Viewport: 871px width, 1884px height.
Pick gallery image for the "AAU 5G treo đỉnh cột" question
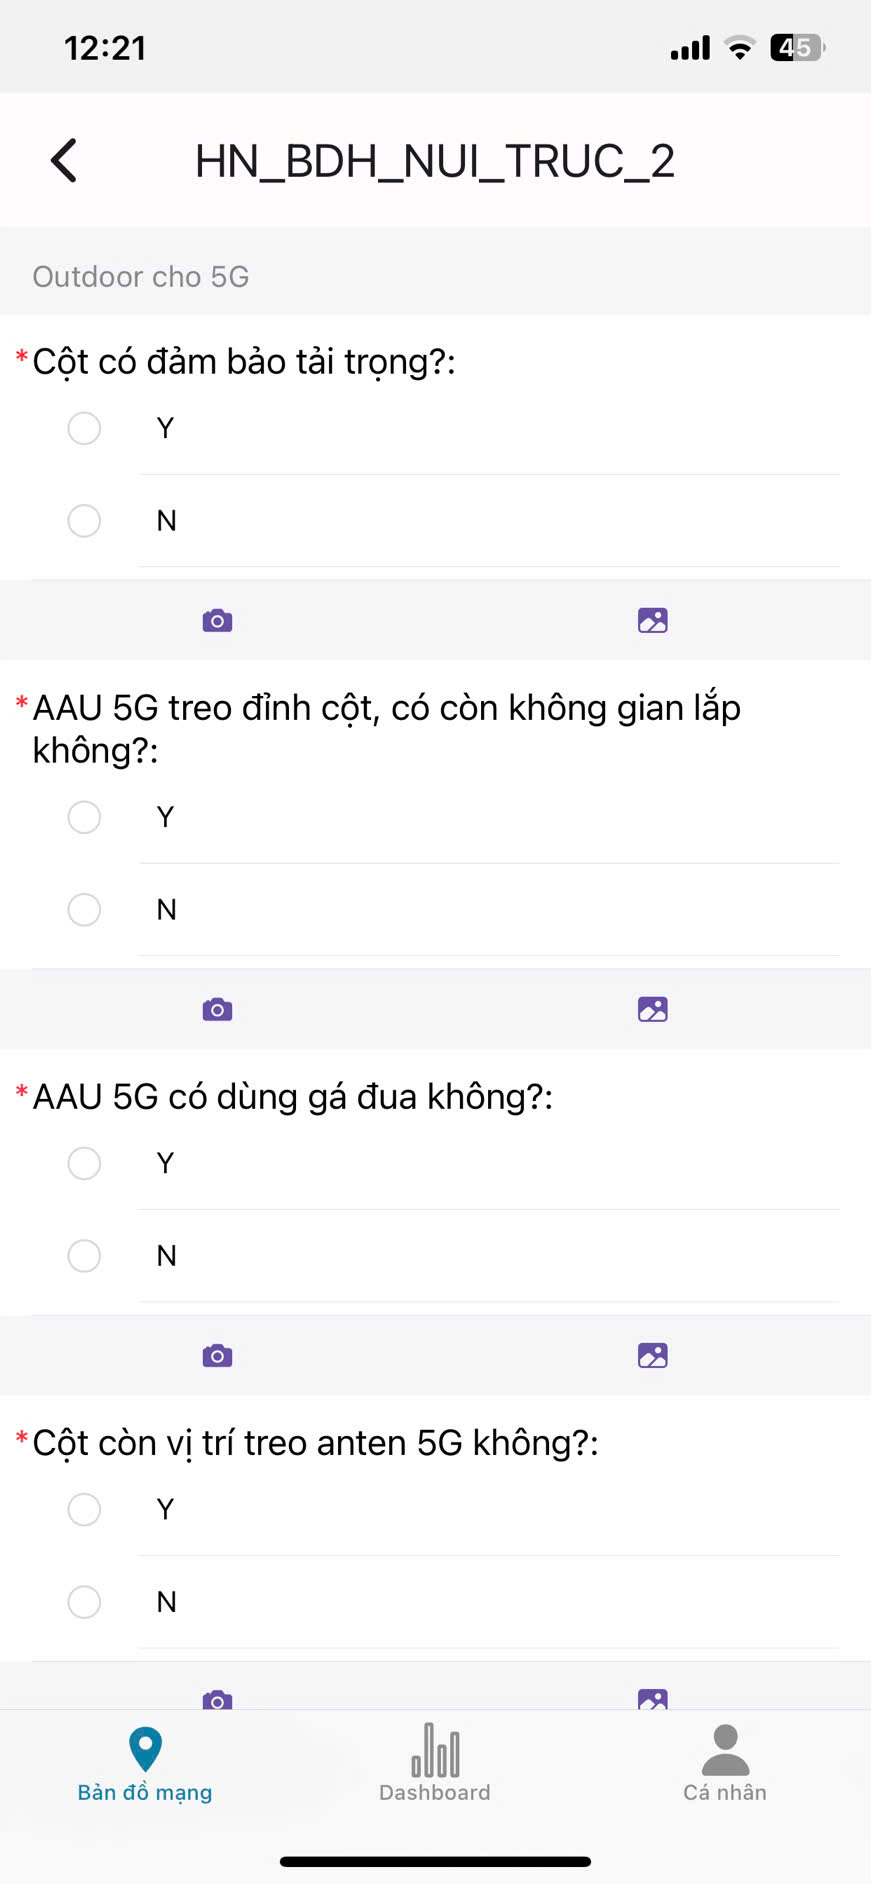pos(652,1010)
